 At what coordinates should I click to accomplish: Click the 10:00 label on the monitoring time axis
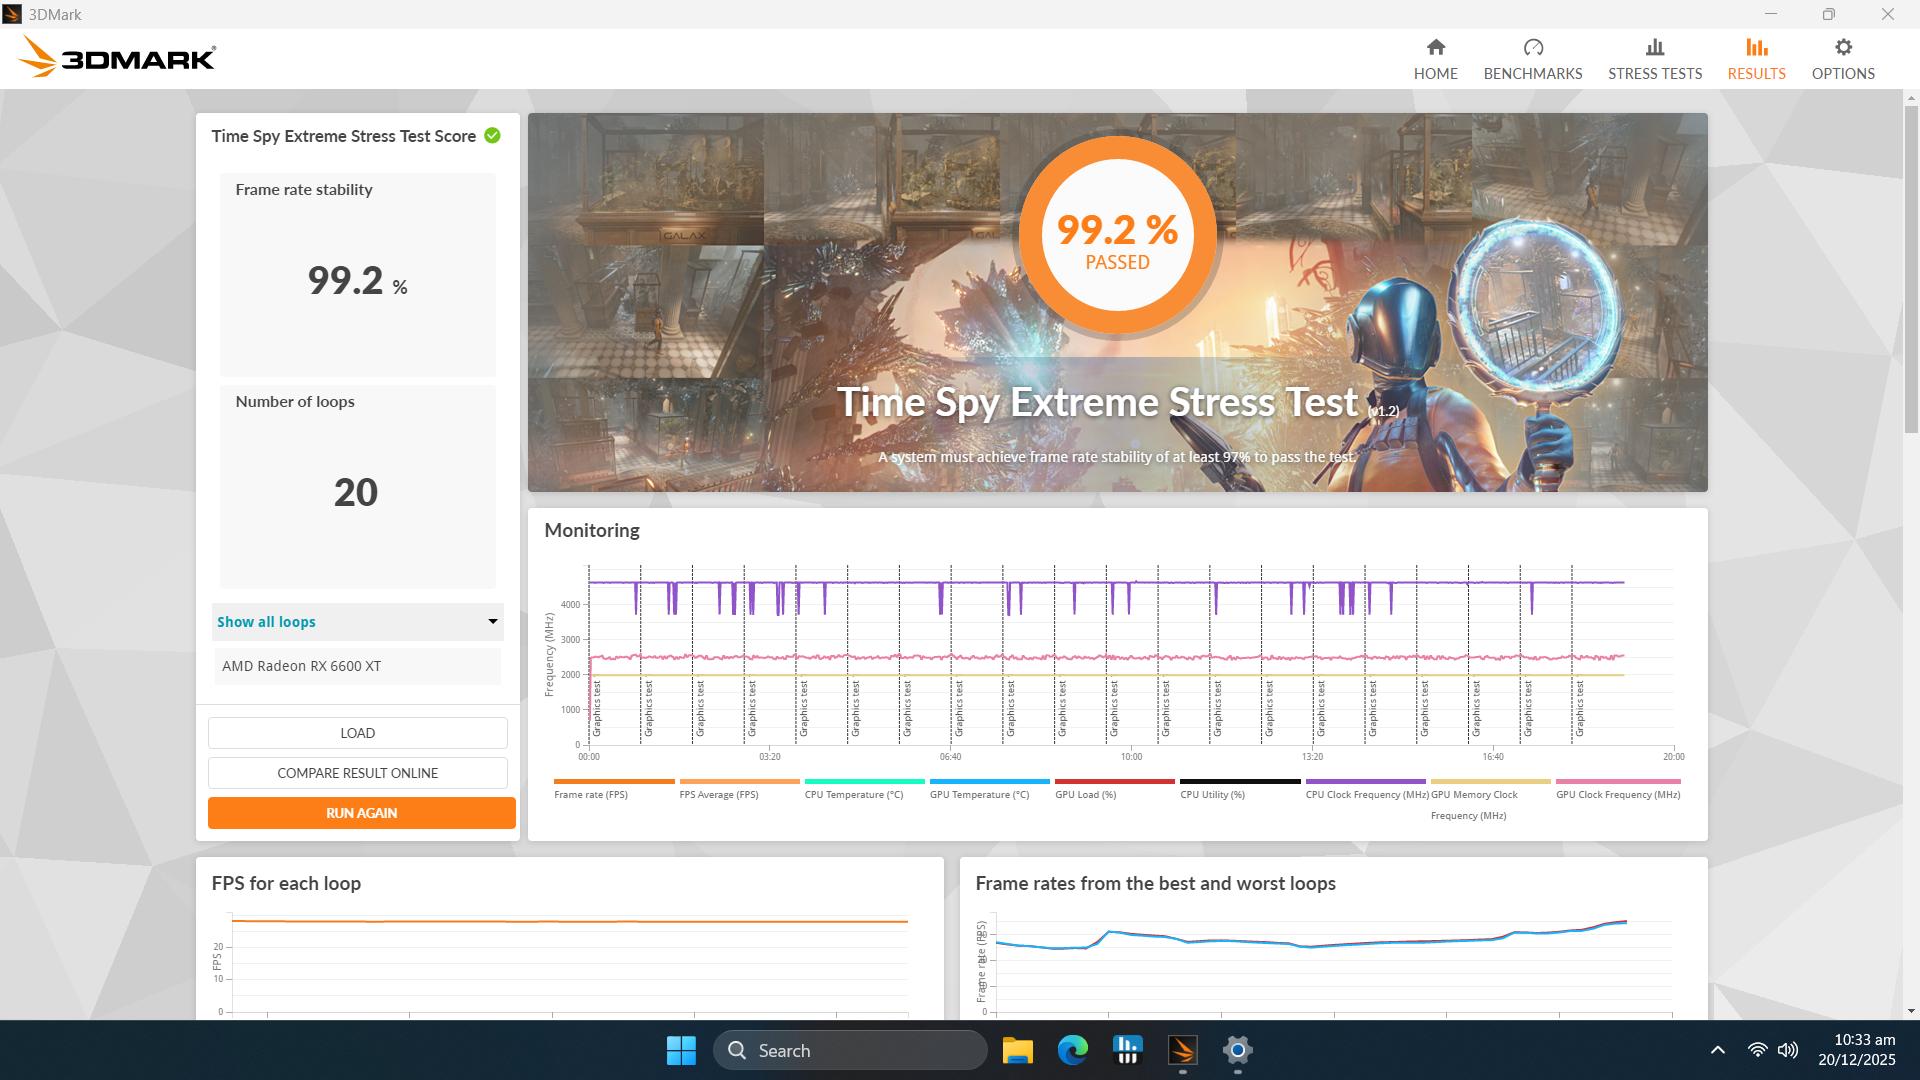click(1131, 757)
